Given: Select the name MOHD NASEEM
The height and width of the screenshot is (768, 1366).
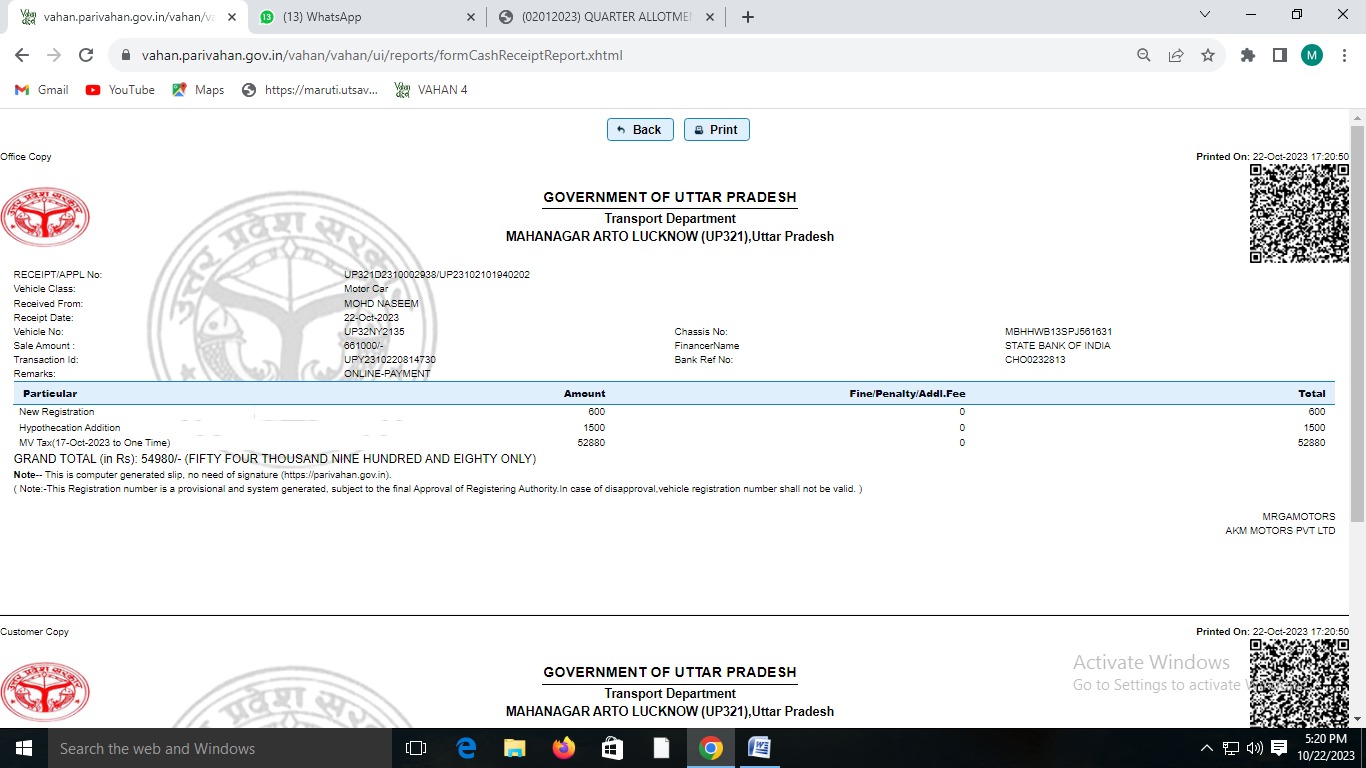Looking at the screenshot, I should pos(381,303).
